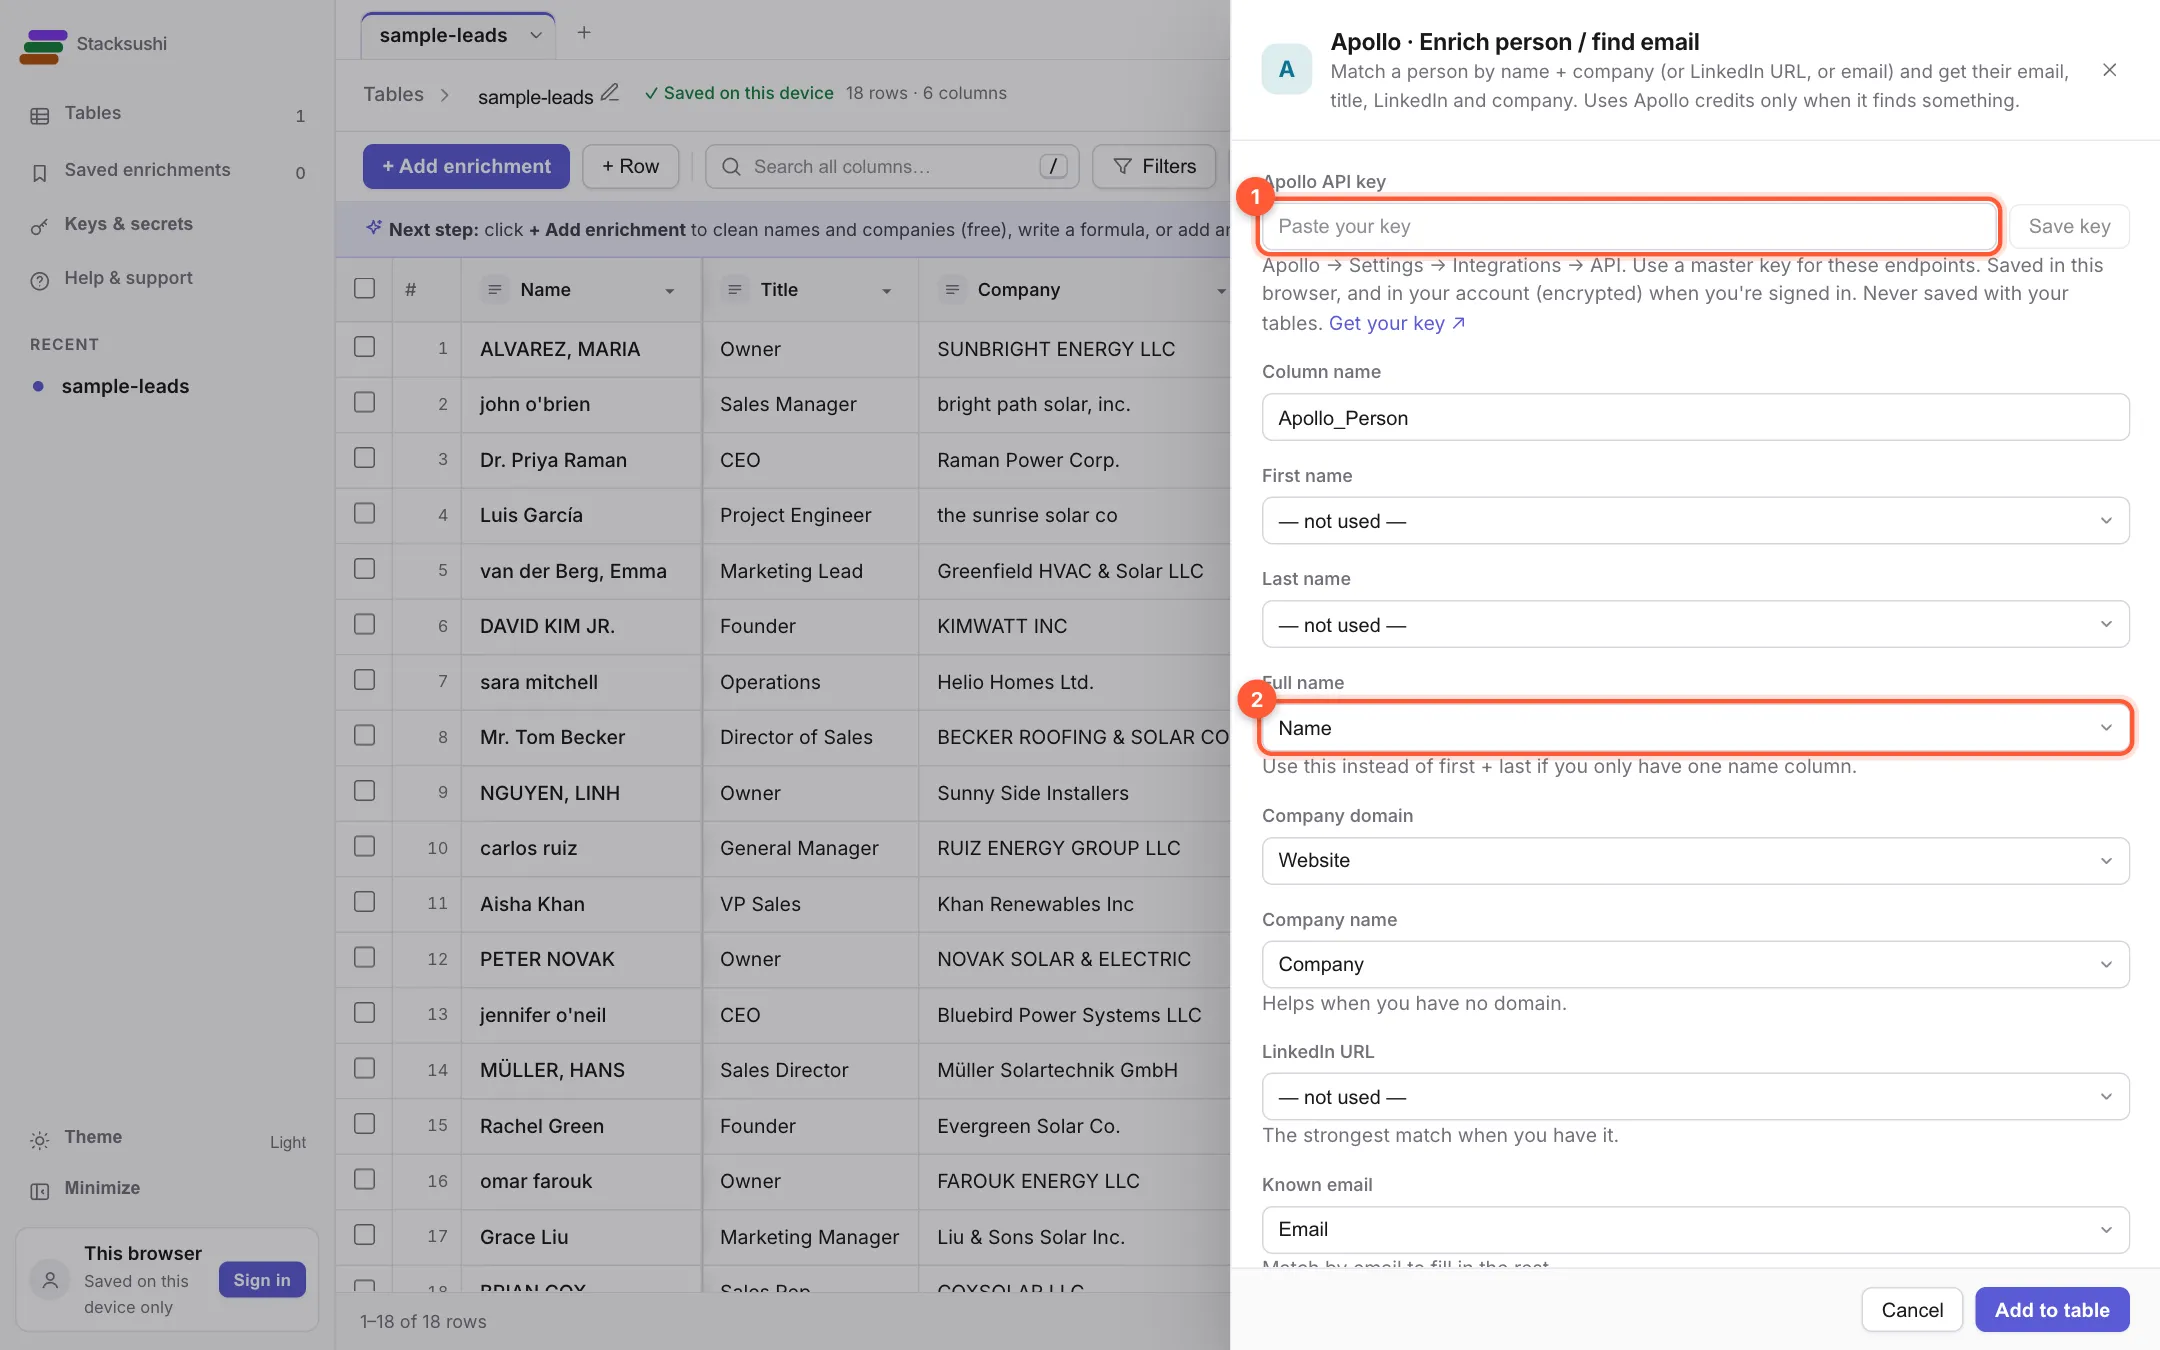Click the Name column type icon
The width and height of the screenshot is (2160, 1350).
(x=494, y=290)
